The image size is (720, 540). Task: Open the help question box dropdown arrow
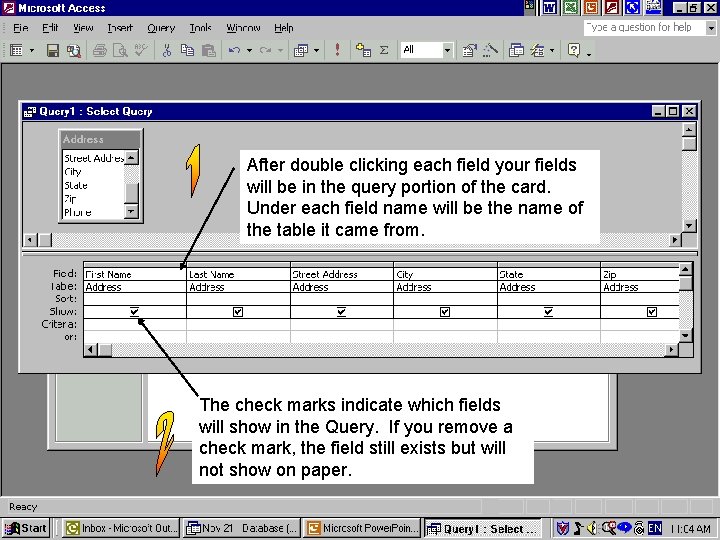click(711, 28)
